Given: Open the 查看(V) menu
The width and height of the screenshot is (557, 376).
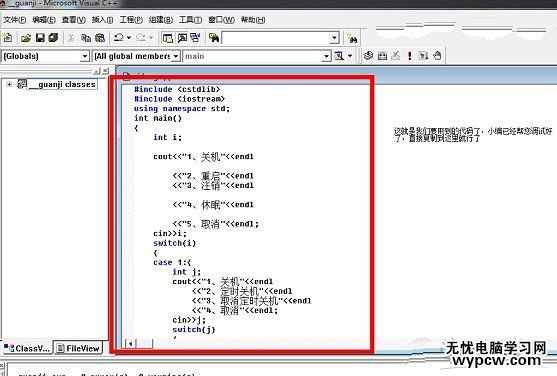Looking at the screenshot, I should [74, 20].
